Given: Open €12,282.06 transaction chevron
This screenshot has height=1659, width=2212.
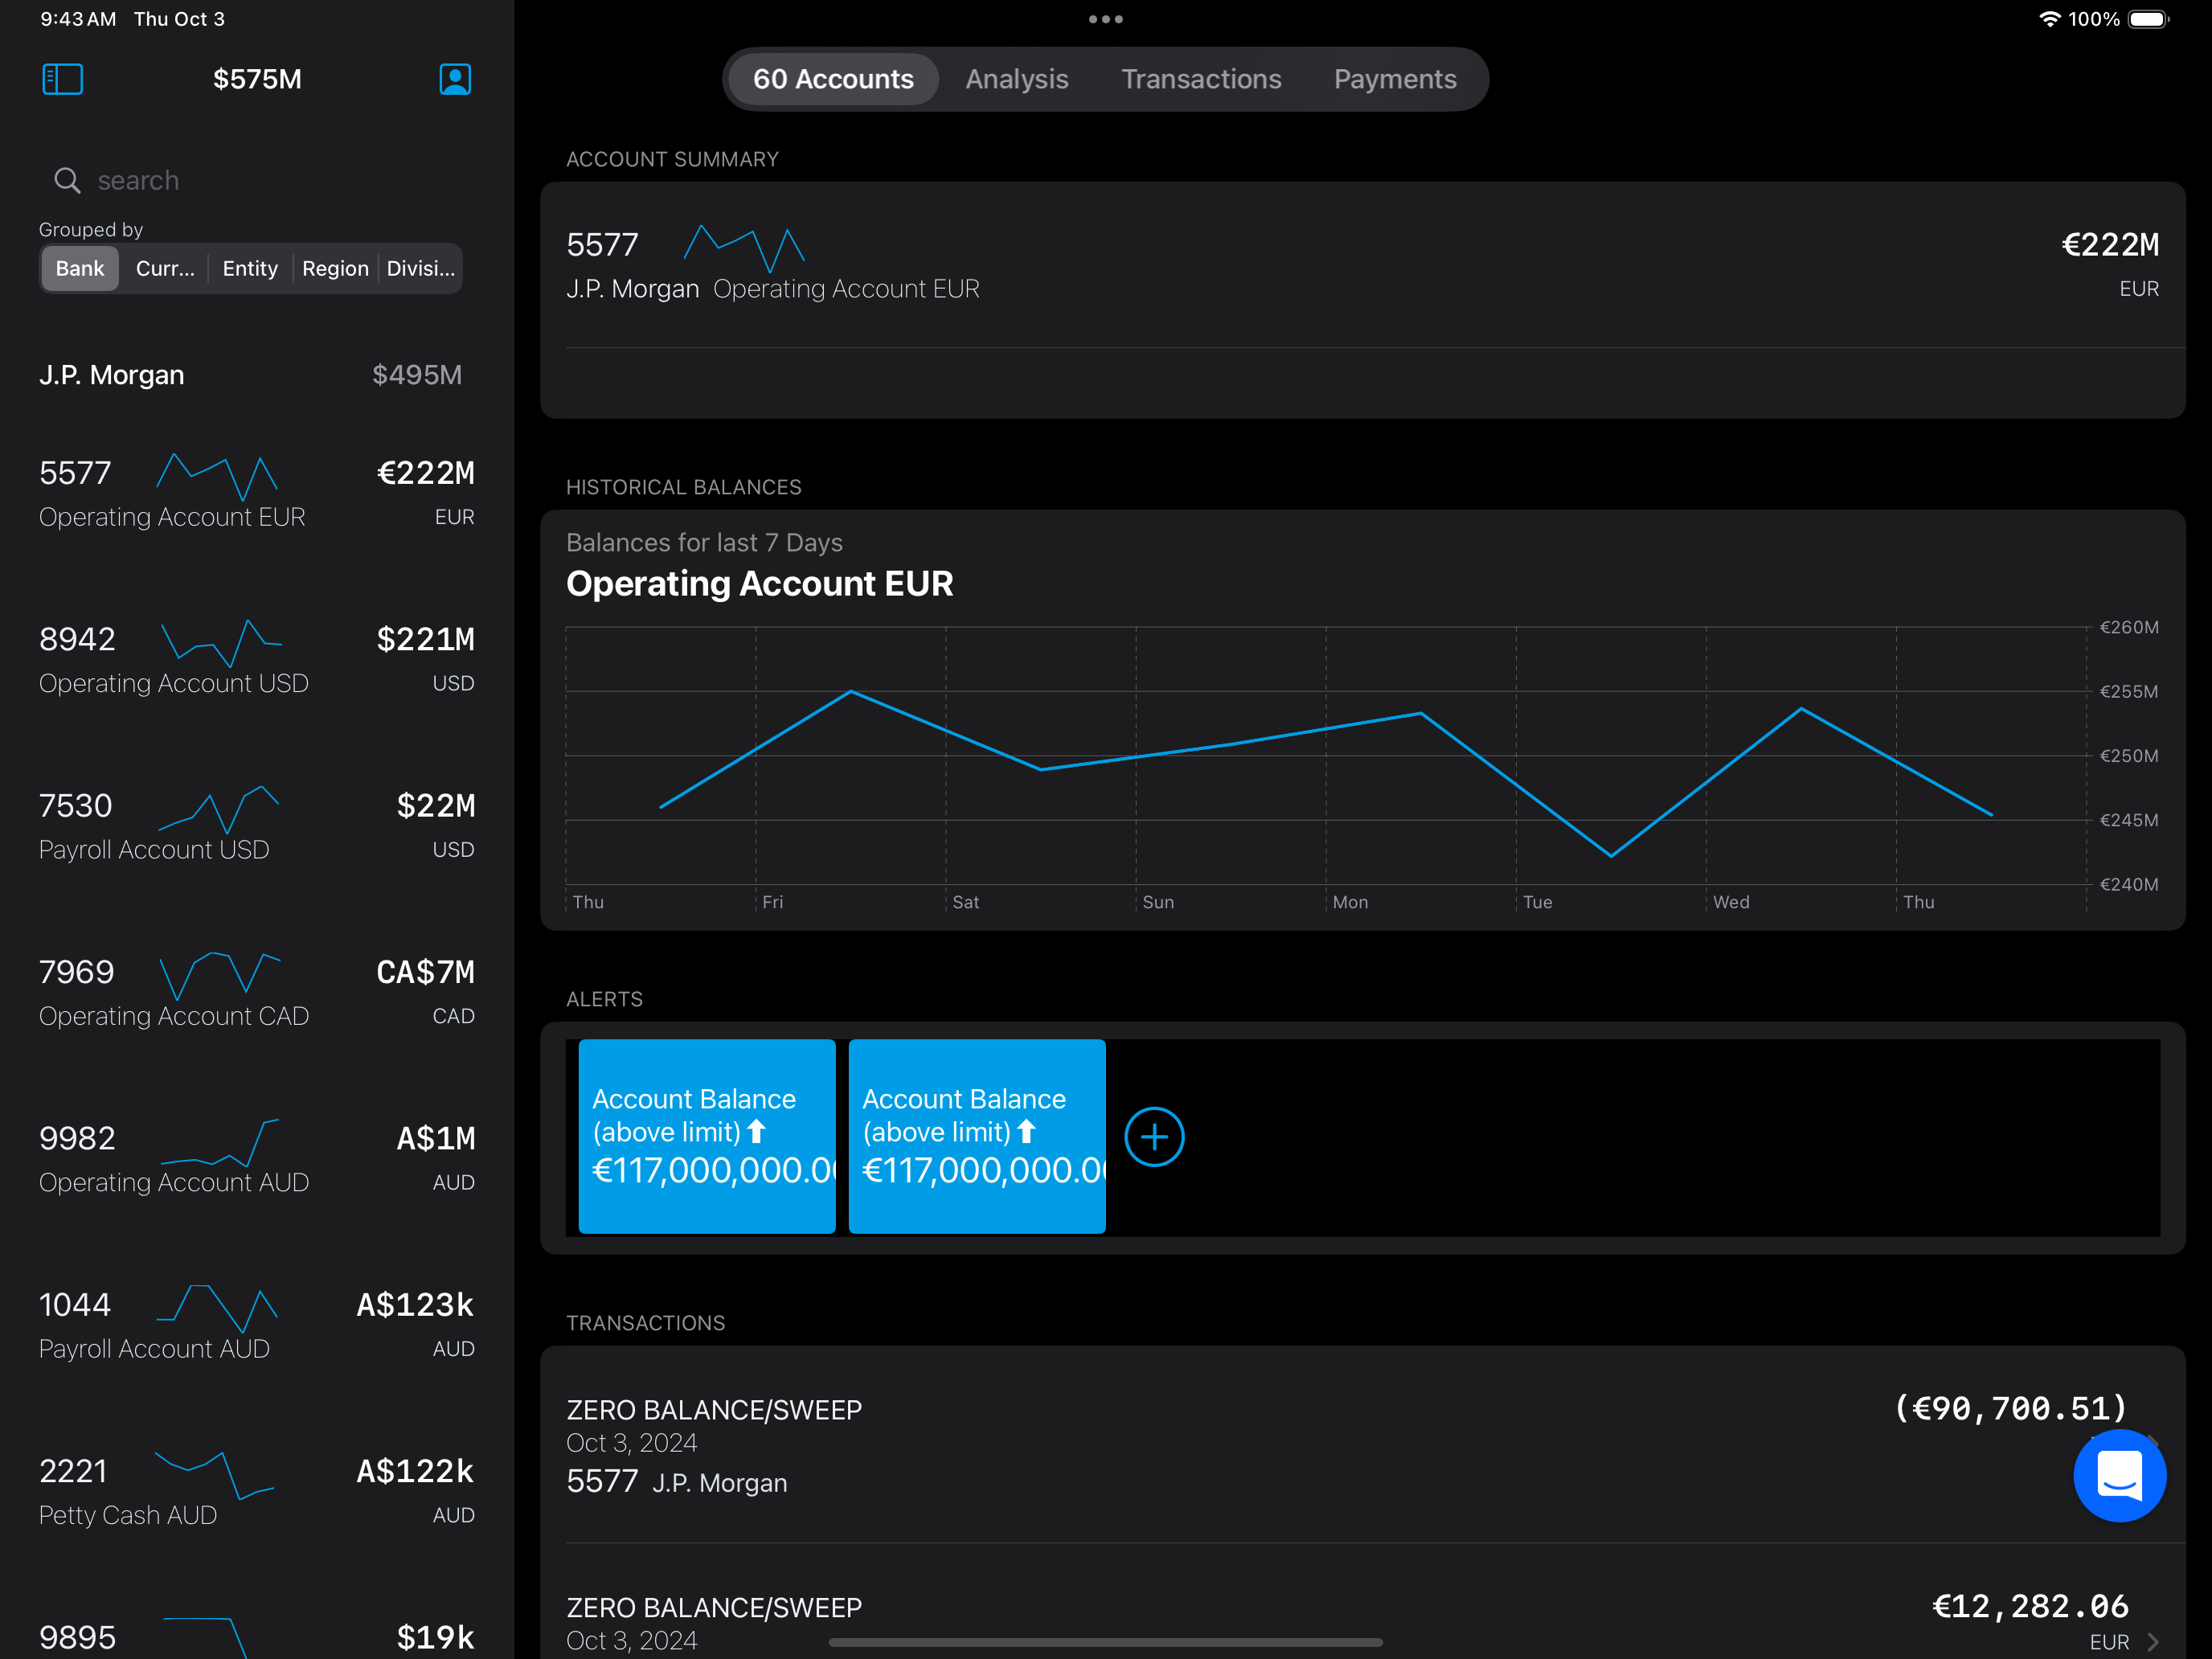Looking at the screenshot, I should 2153,1642.
